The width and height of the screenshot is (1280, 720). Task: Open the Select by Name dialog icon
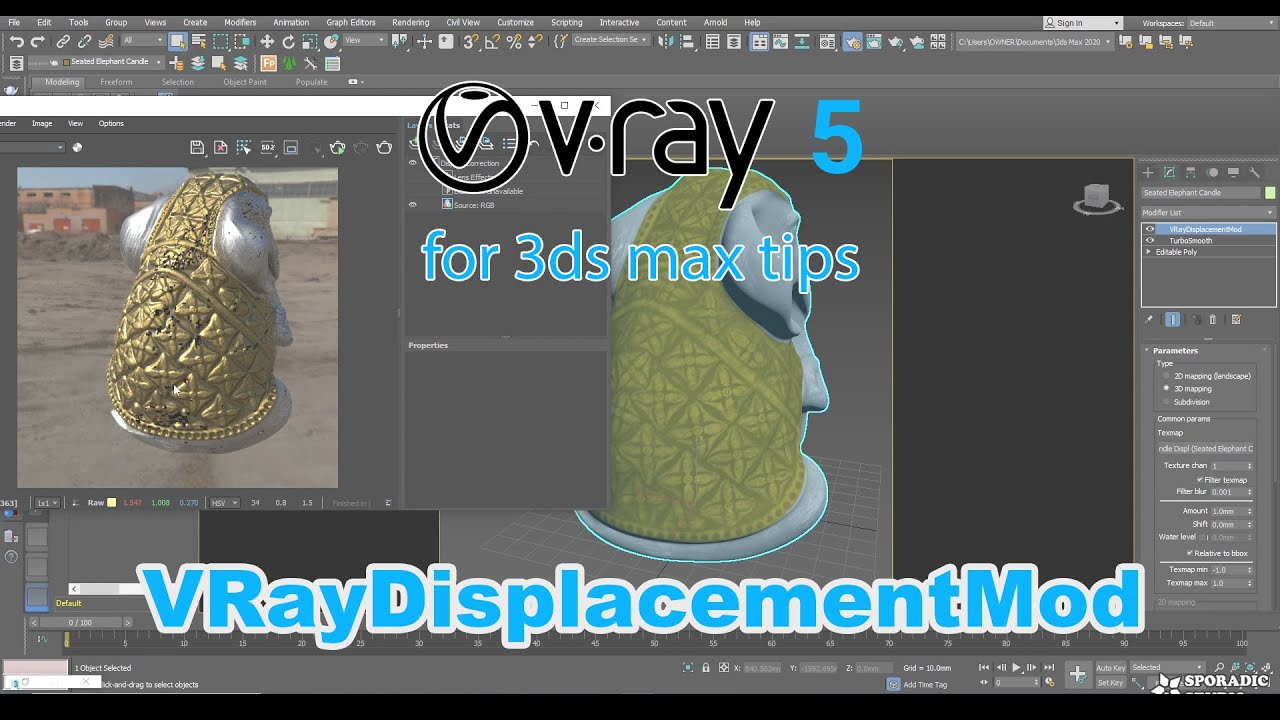click(x=198, y=41)
